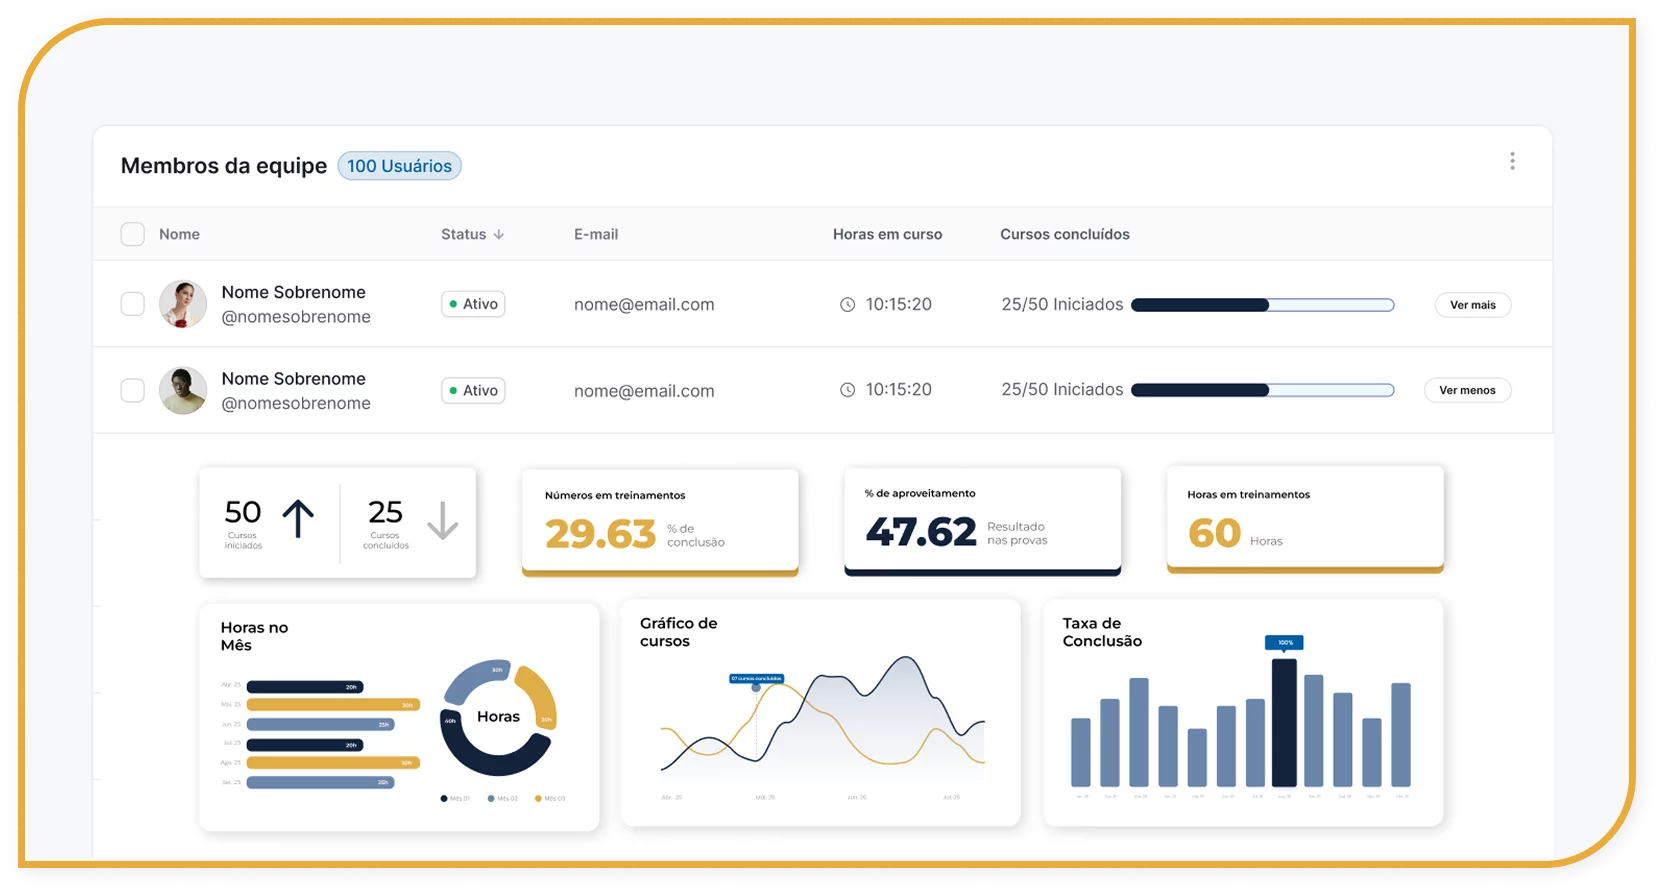Click the first row course progress bar
The image size is (1662, 894).
[1262, 305]
